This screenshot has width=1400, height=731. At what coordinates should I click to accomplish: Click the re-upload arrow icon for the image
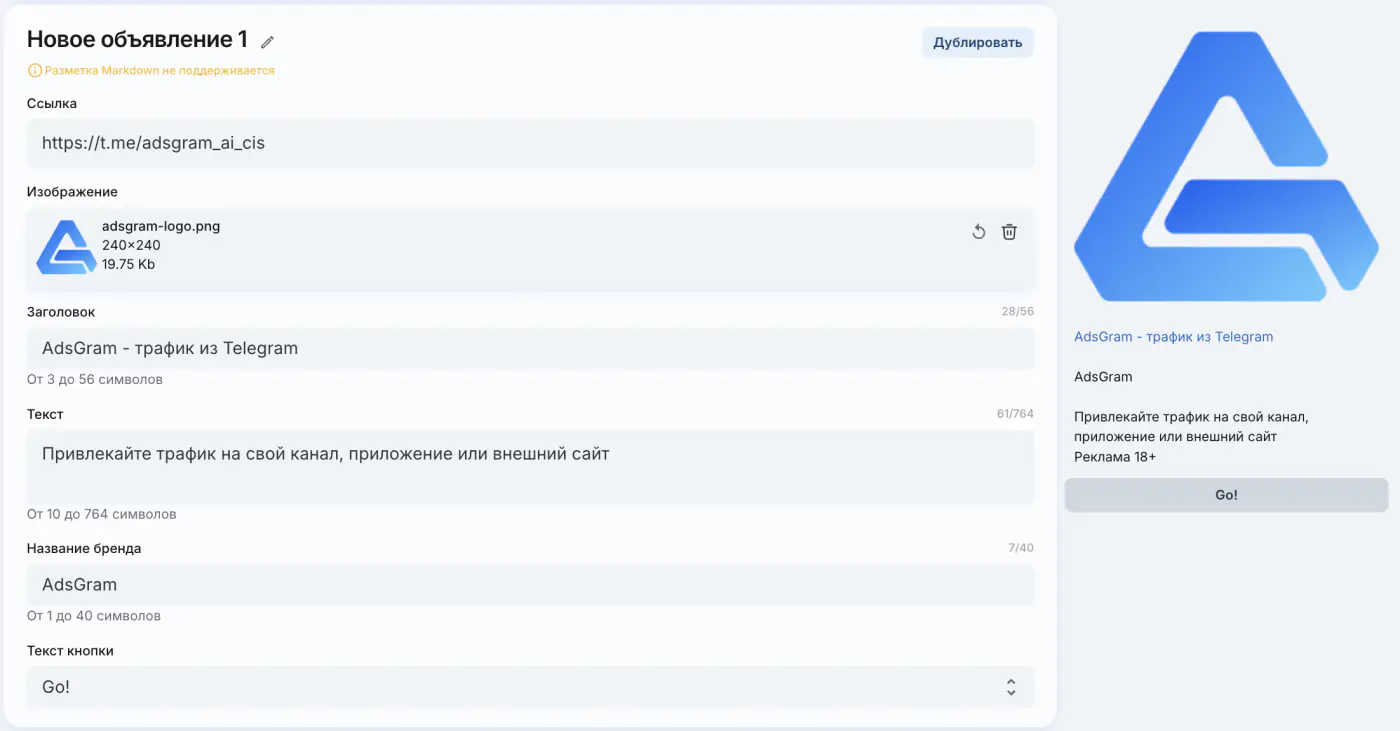point(979,232)
